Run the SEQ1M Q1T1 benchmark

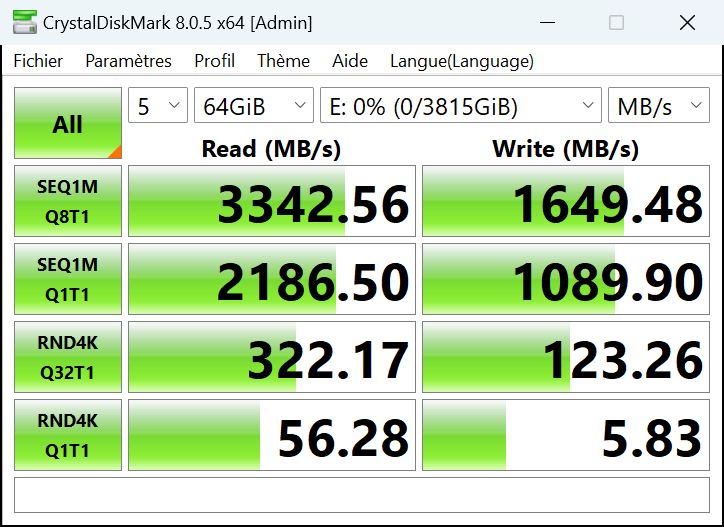(x=68, y=279)
